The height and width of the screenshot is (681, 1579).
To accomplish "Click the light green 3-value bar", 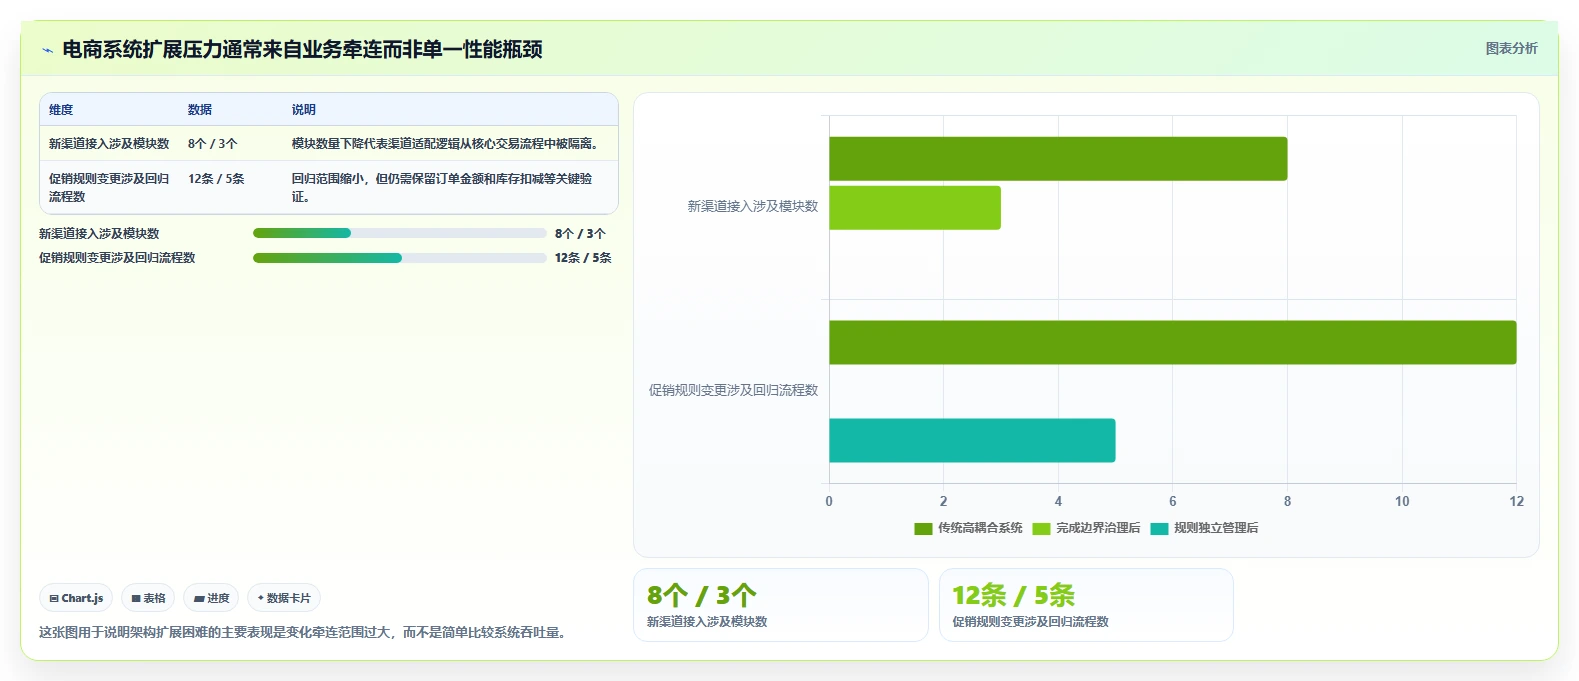I will point(915,207).
